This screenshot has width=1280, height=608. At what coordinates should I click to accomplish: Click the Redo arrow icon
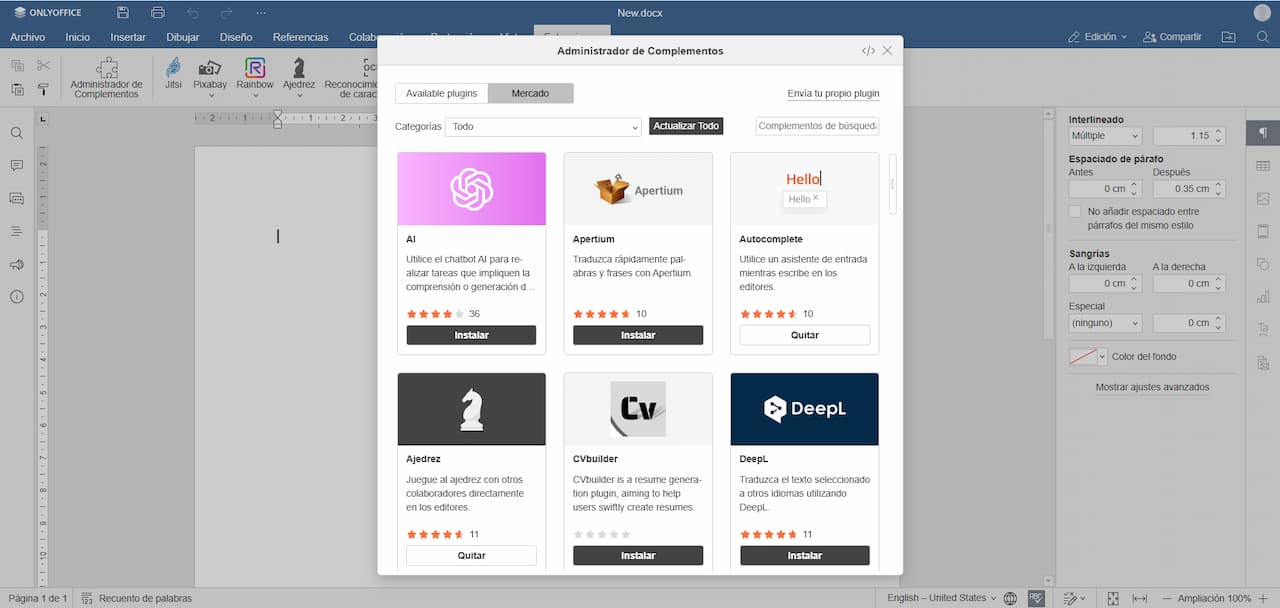(x=227, y=13)
